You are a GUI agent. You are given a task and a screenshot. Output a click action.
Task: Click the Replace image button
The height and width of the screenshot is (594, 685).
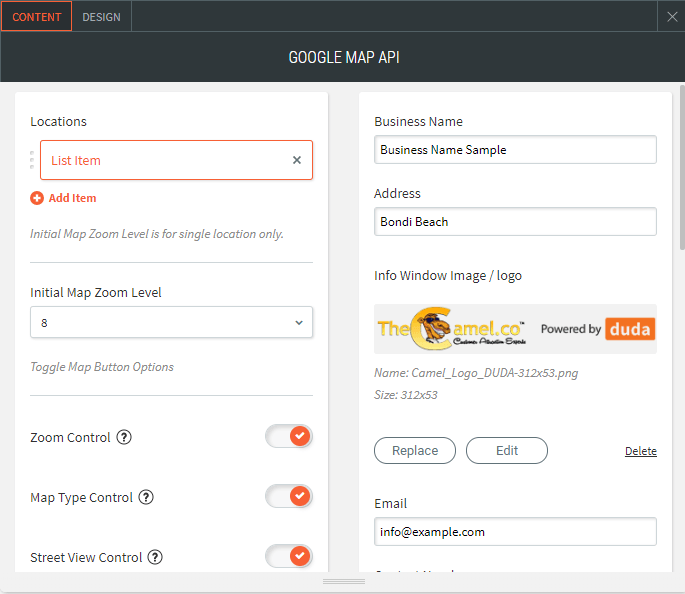pos(415,451)
